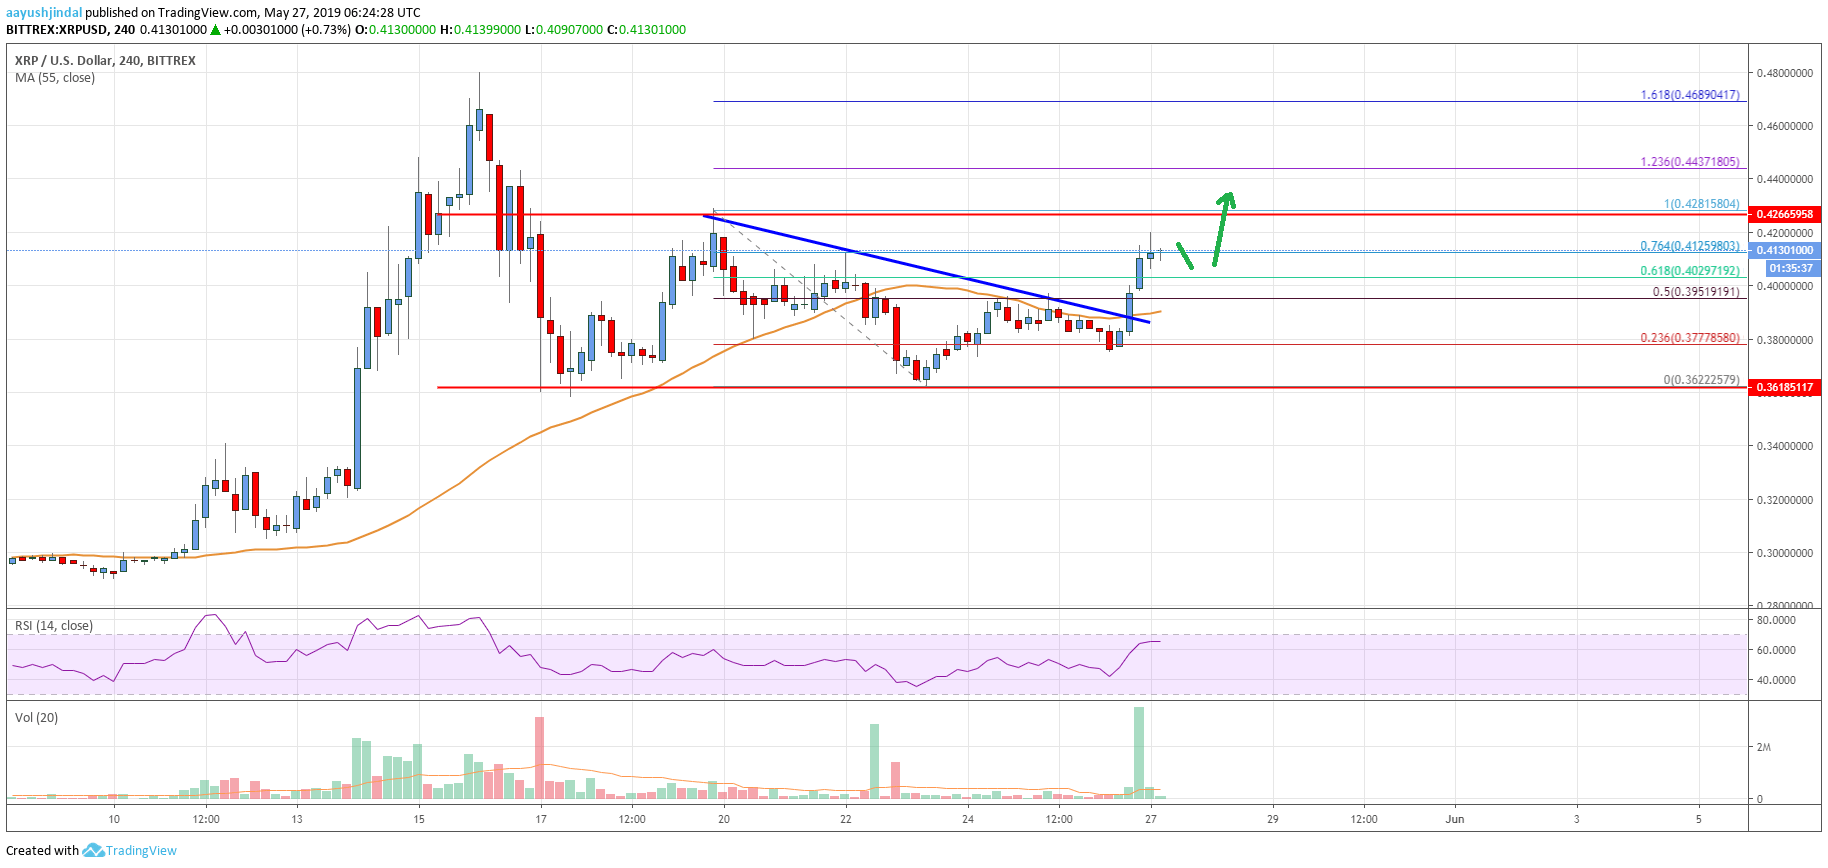Click the red 0.42665958 price label
The image size is (1828, 868).
tap(1784, 214)
